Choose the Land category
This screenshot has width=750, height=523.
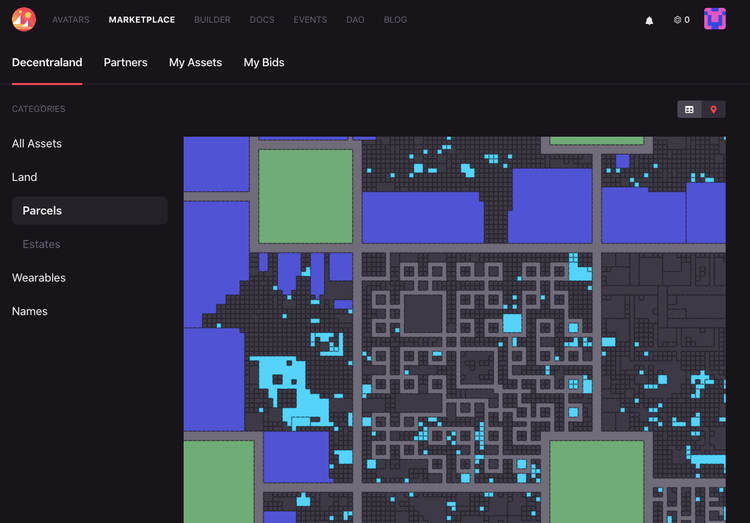(24, 177)
